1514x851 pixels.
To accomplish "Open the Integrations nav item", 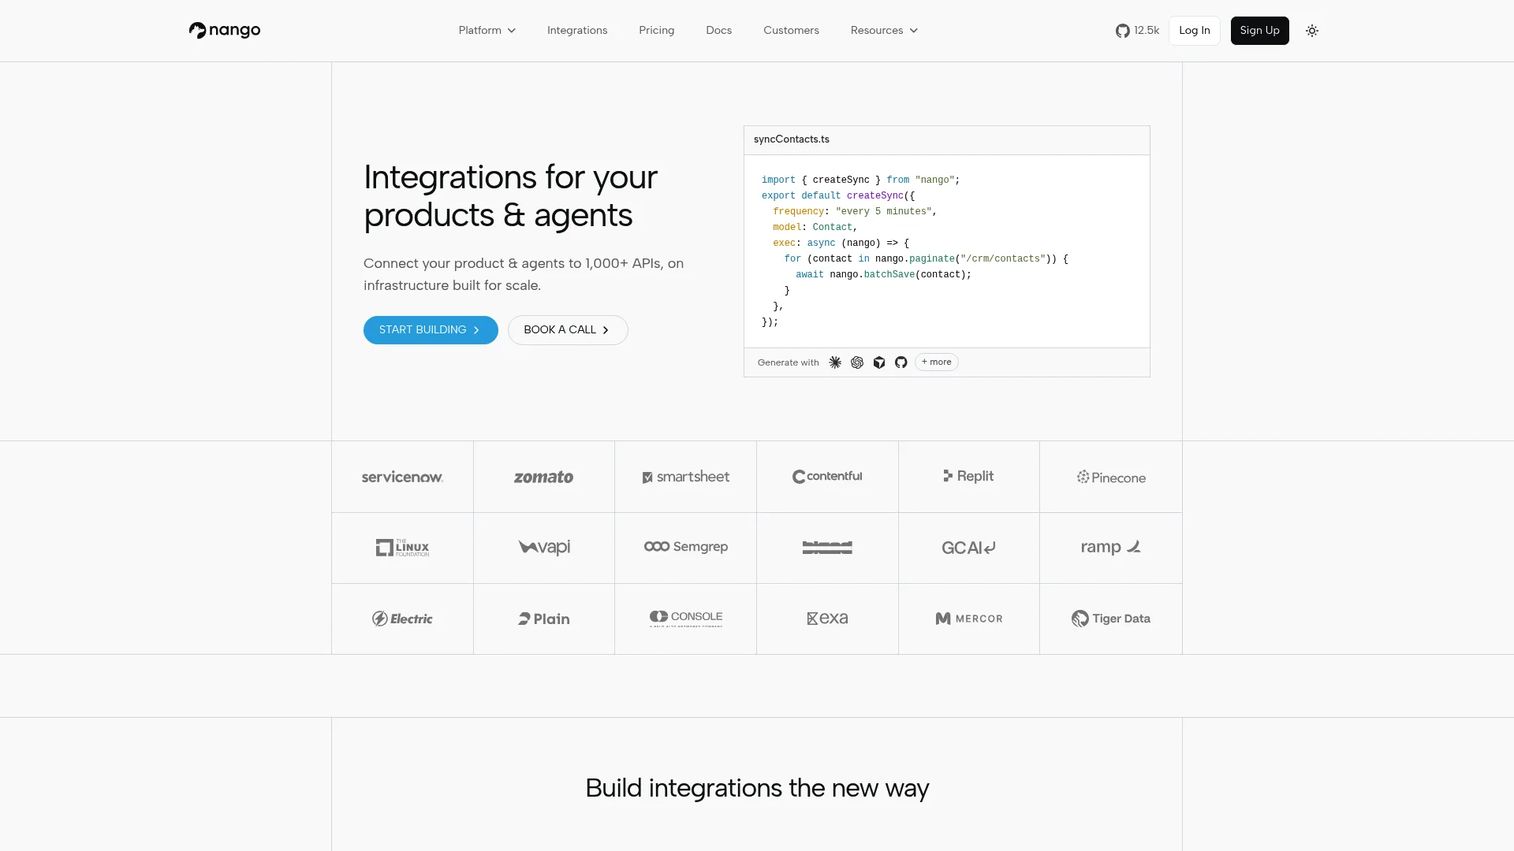I will pyautogui.click(x=577, y=31).
